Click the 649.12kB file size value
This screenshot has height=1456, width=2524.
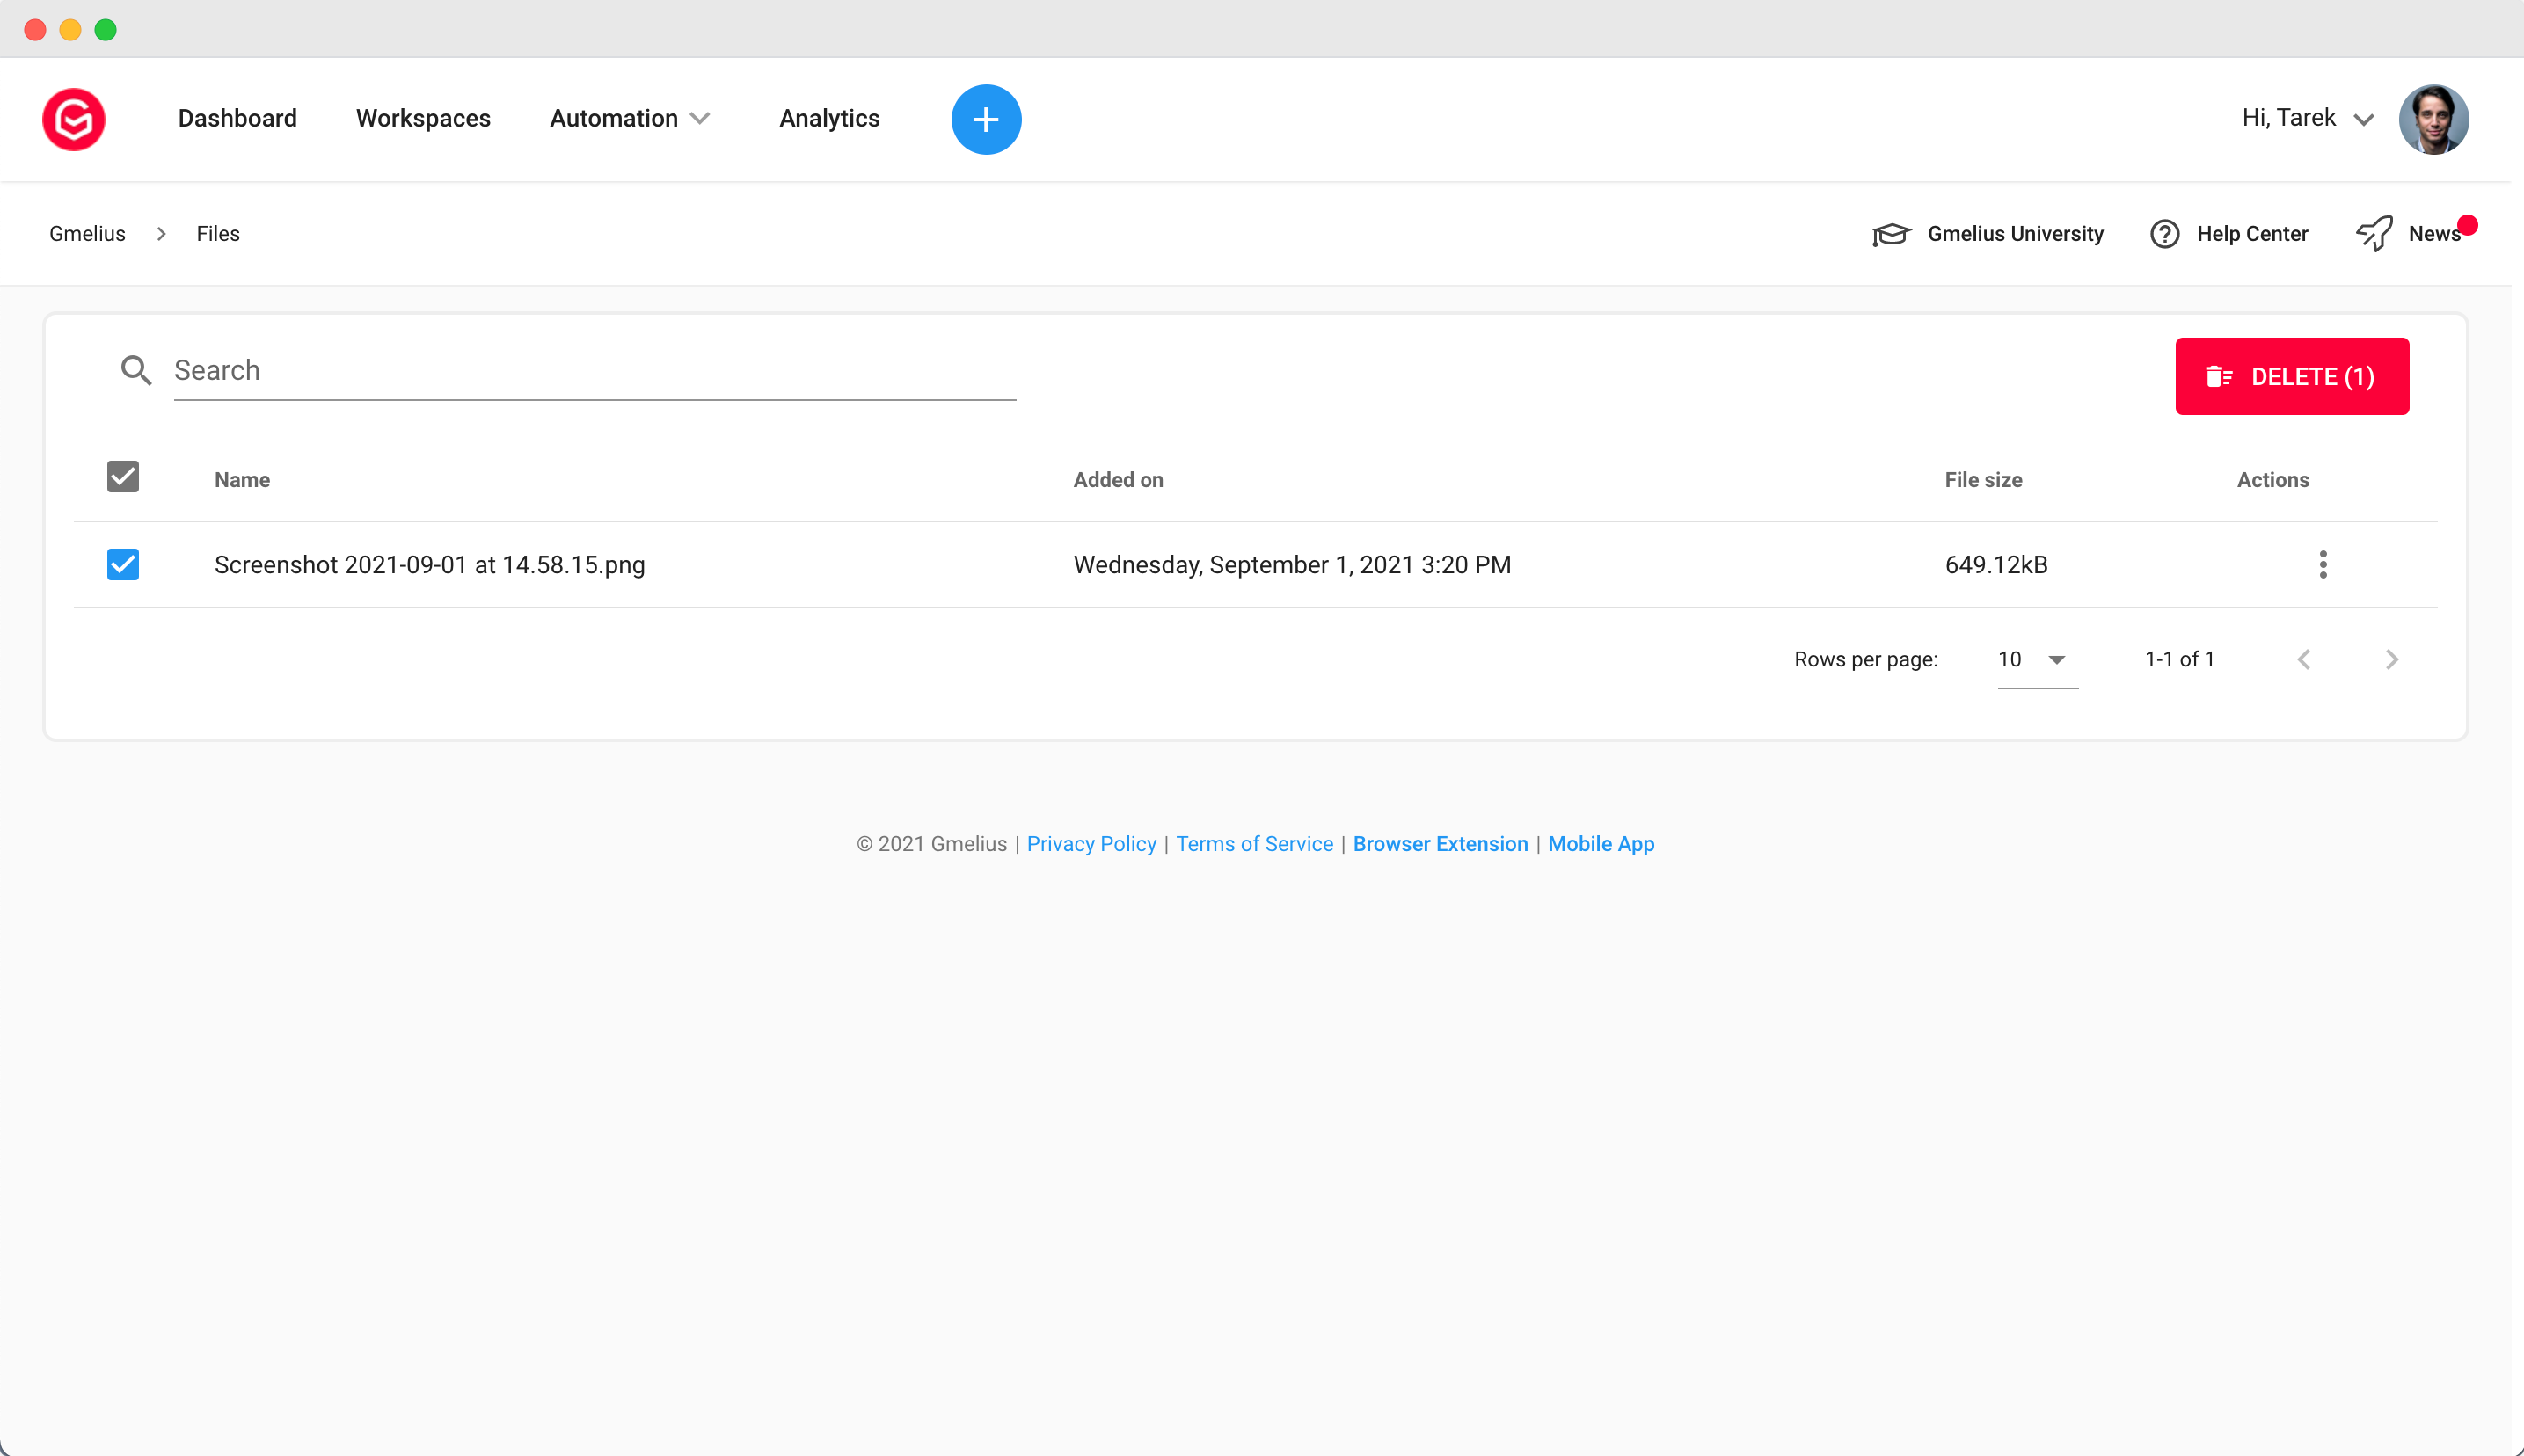click(1996, 565)
